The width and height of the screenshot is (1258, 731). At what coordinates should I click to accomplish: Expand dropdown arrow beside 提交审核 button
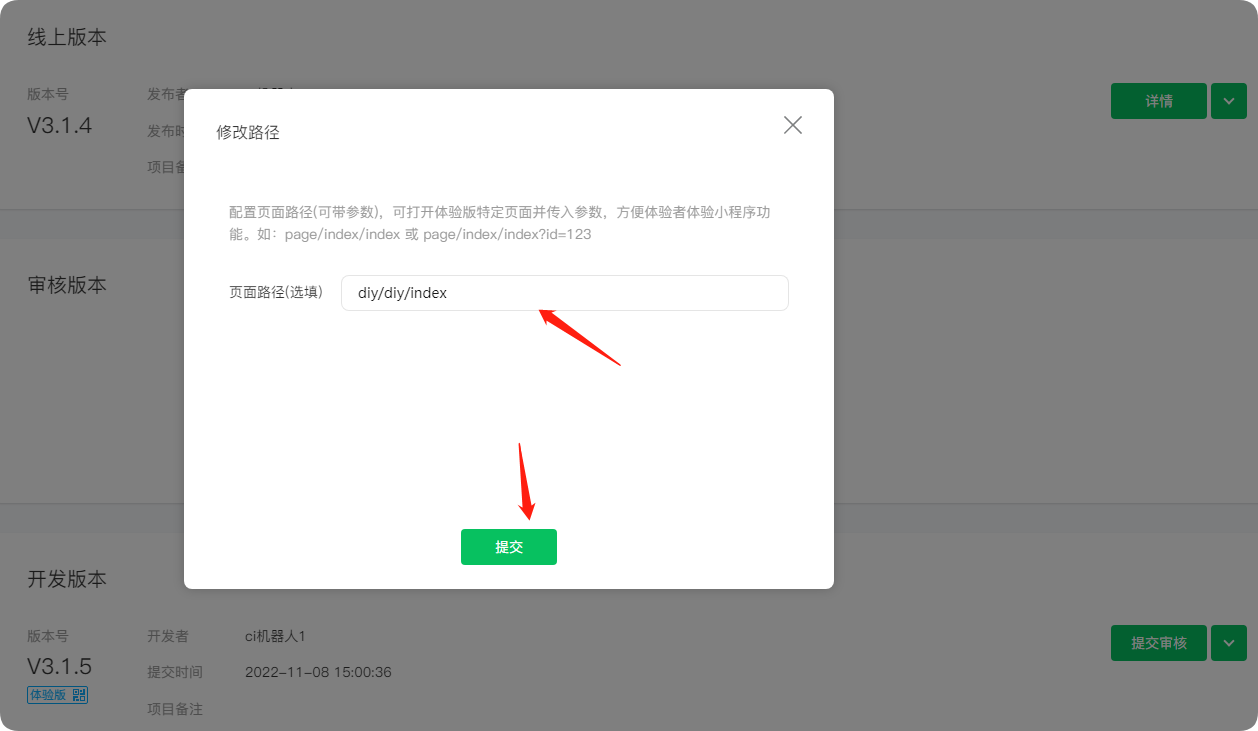(1229, 643)
